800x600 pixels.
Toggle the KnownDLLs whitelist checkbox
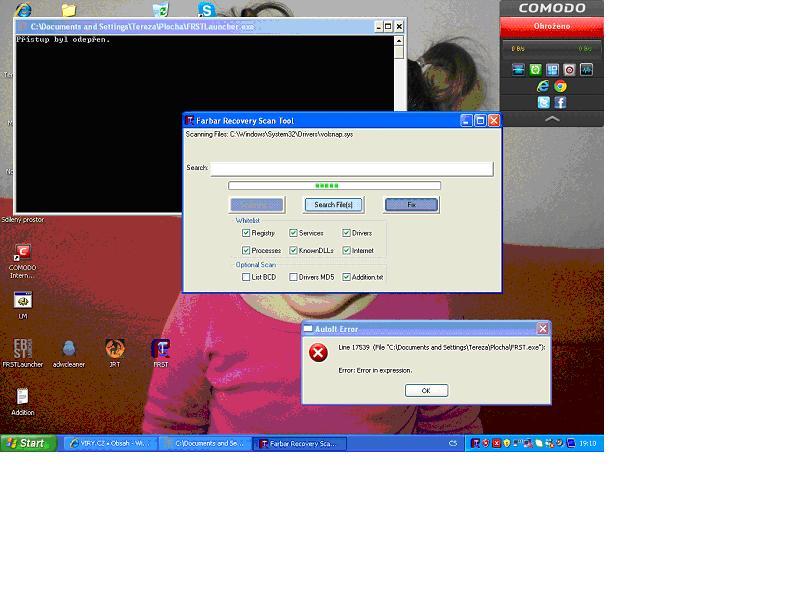coord(293,250)
